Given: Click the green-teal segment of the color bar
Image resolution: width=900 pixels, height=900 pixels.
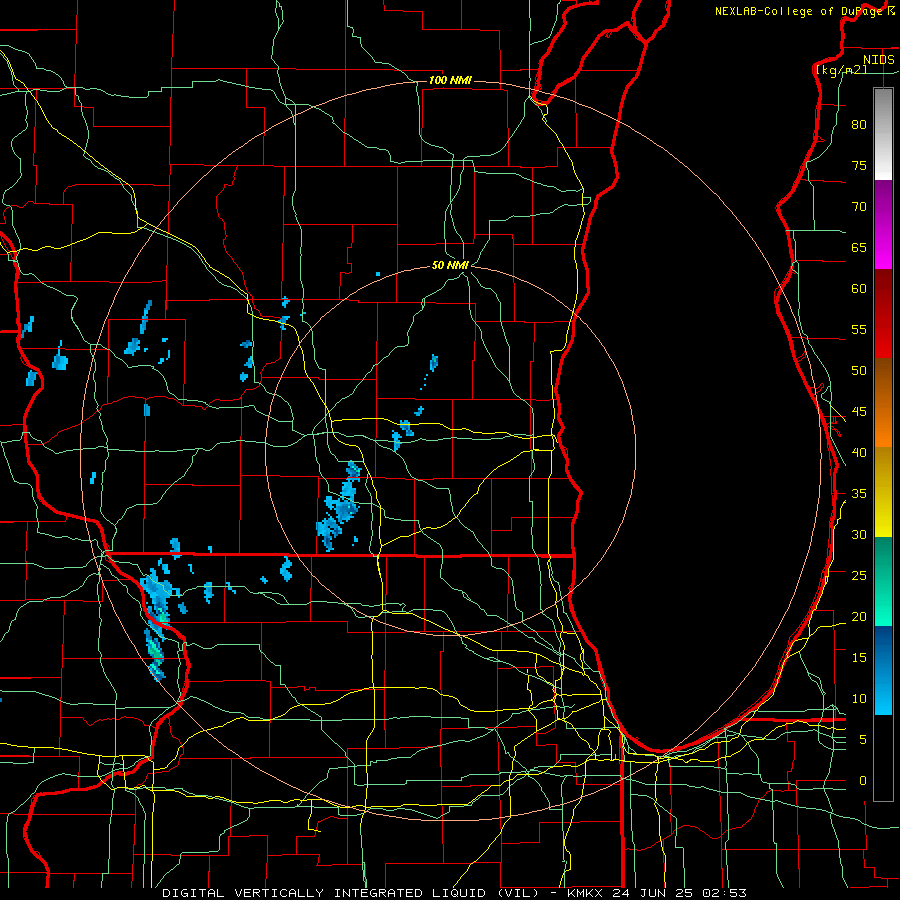Looking at the screenshot, I should coord(883,581).
